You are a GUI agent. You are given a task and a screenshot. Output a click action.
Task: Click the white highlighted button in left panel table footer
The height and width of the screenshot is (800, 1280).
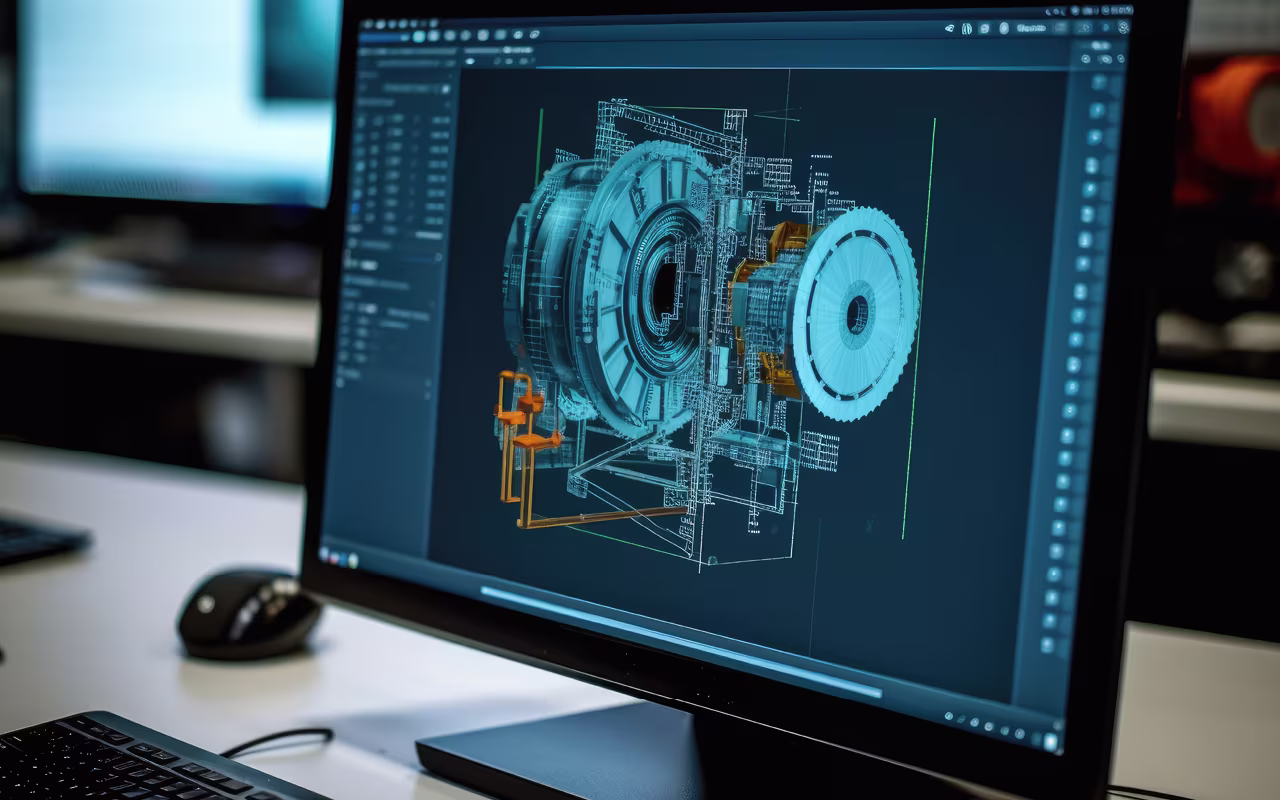click(428, 235)
